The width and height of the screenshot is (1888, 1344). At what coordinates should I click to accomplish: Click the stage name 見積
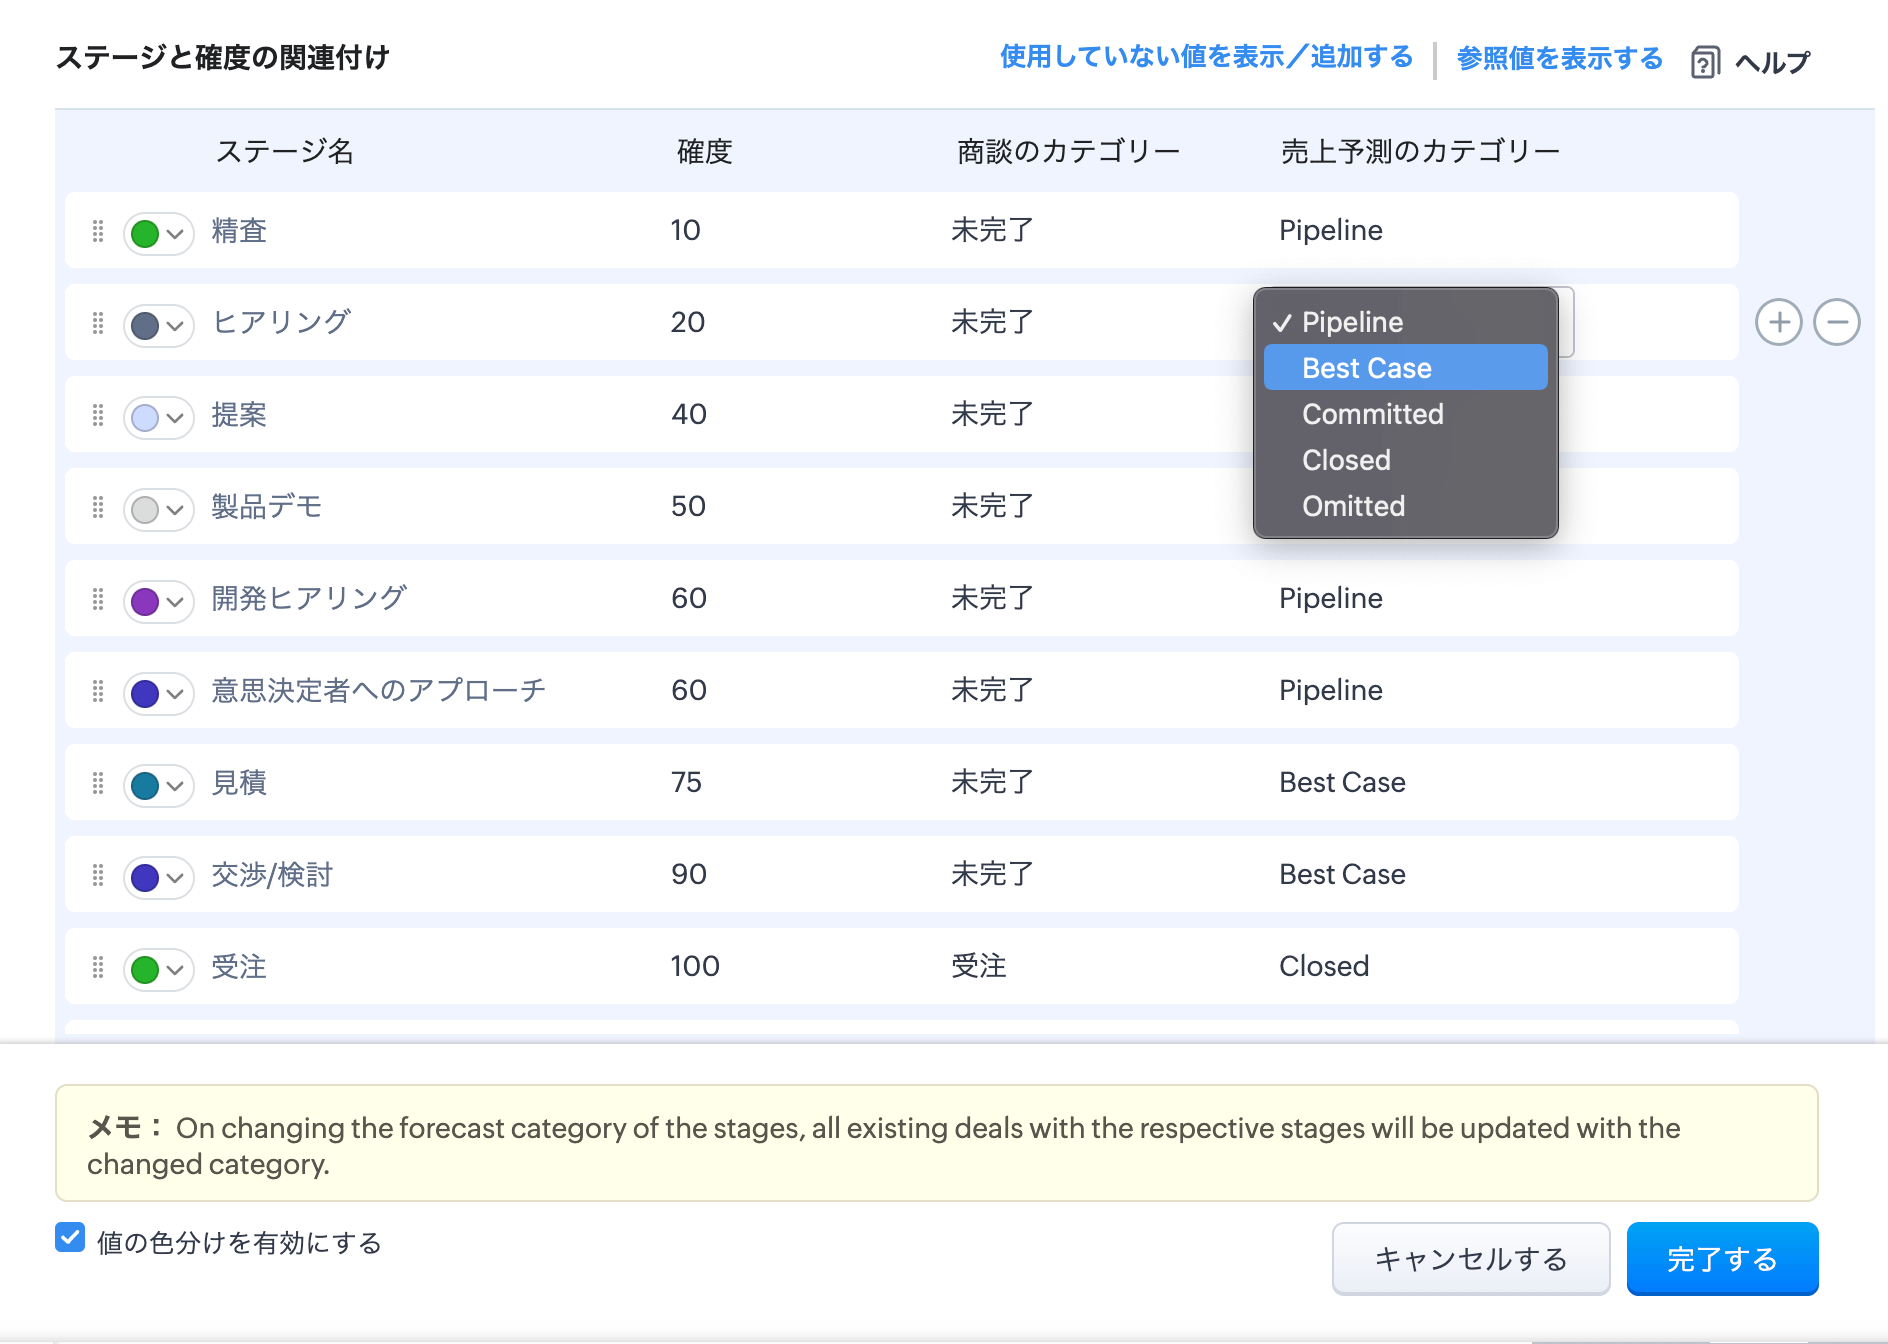click(x=239, y=782)
